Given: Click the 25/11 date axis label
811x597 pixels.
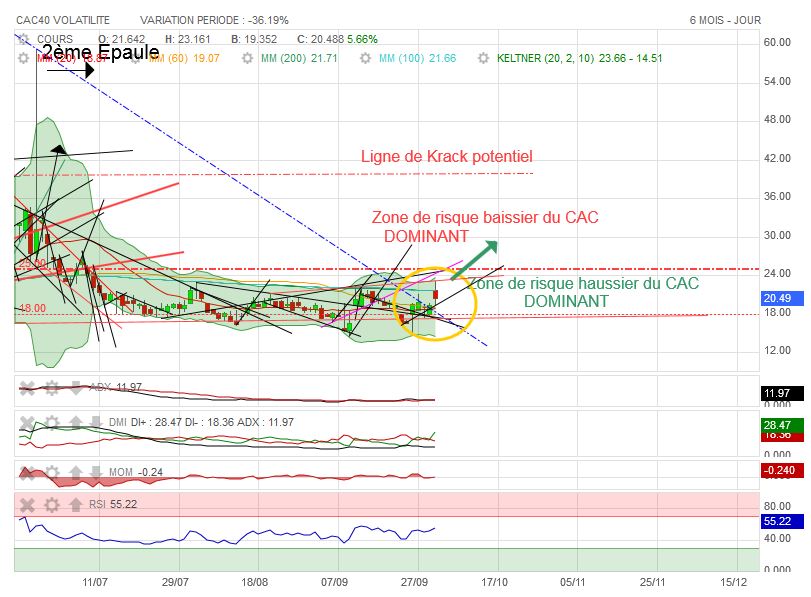Looking at the screenshot, I should (653, 582).
